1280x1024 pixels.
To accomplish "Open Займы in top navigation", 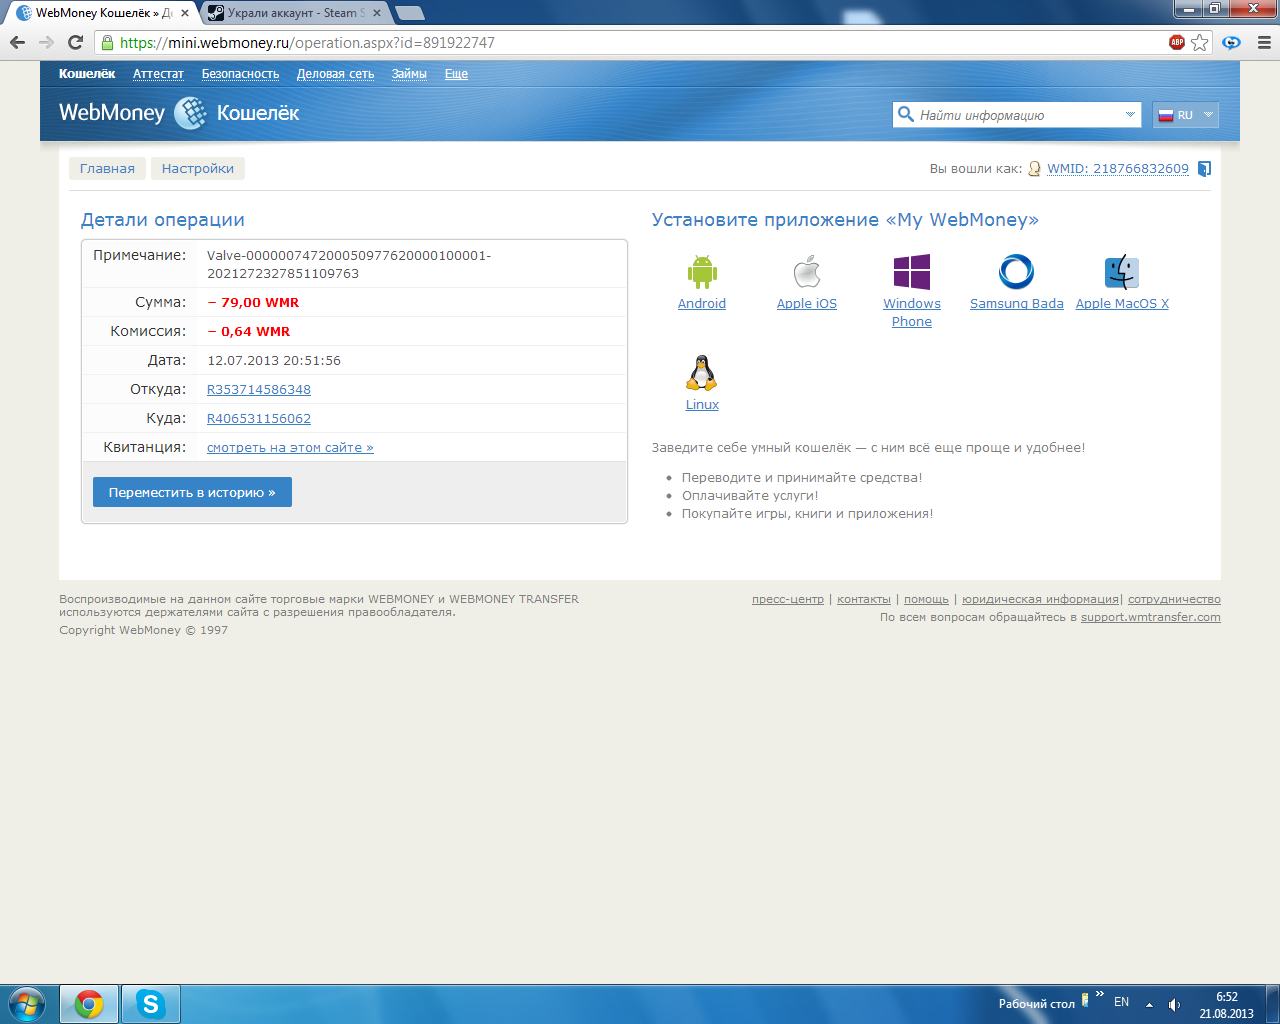I will [409, 74].
